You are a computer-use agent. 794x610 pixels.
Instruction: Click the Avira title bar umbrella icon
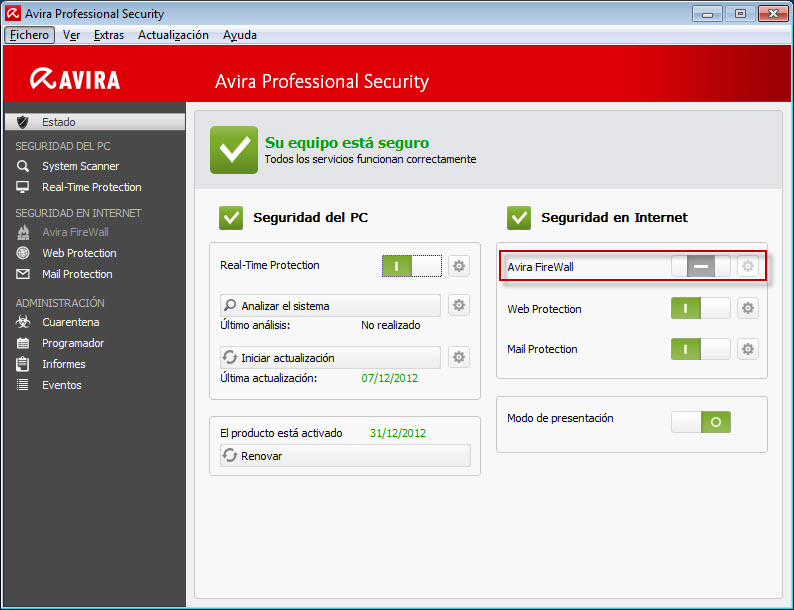click(13, 13)
